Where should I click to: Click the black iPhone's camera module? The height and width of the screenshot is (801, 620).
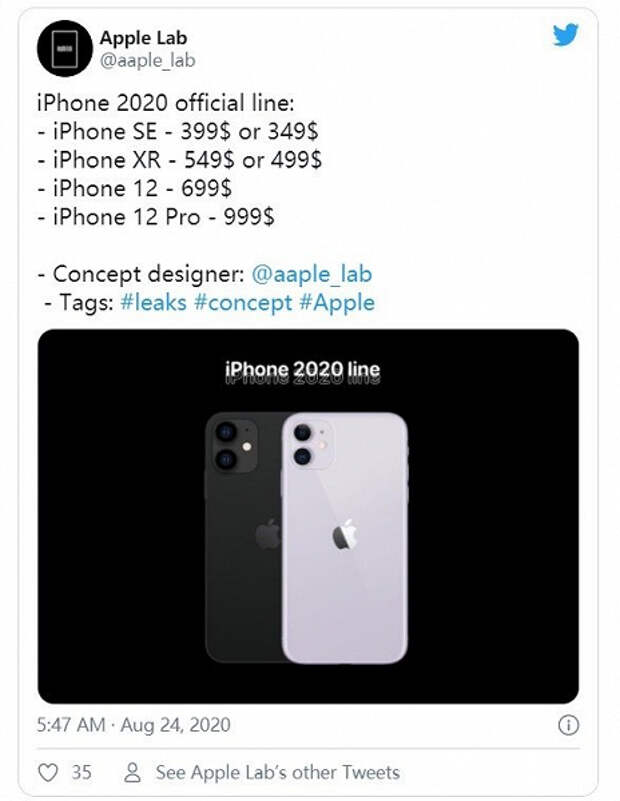tap(231, 444)
